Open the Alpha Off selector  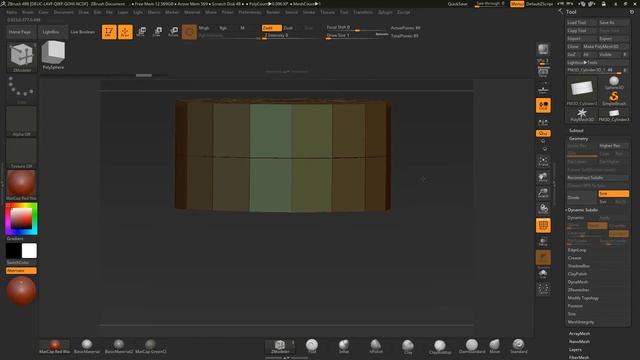[22, 122]
